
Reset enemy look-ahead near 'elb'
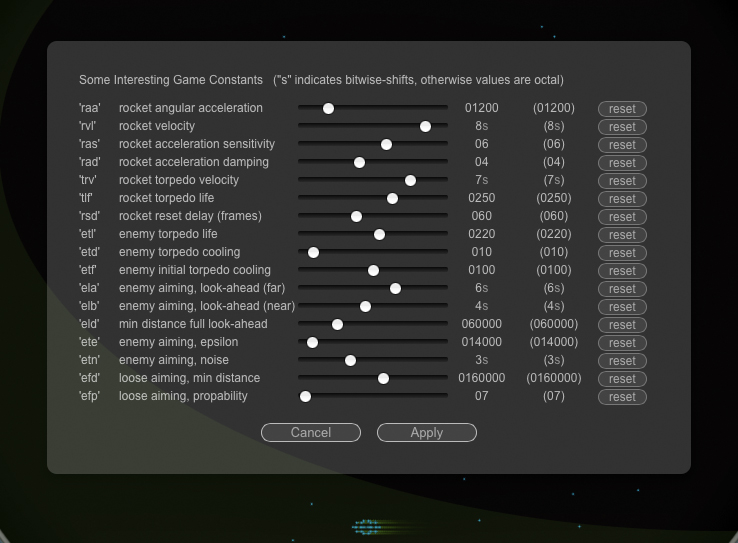click(x=622, y=307)
